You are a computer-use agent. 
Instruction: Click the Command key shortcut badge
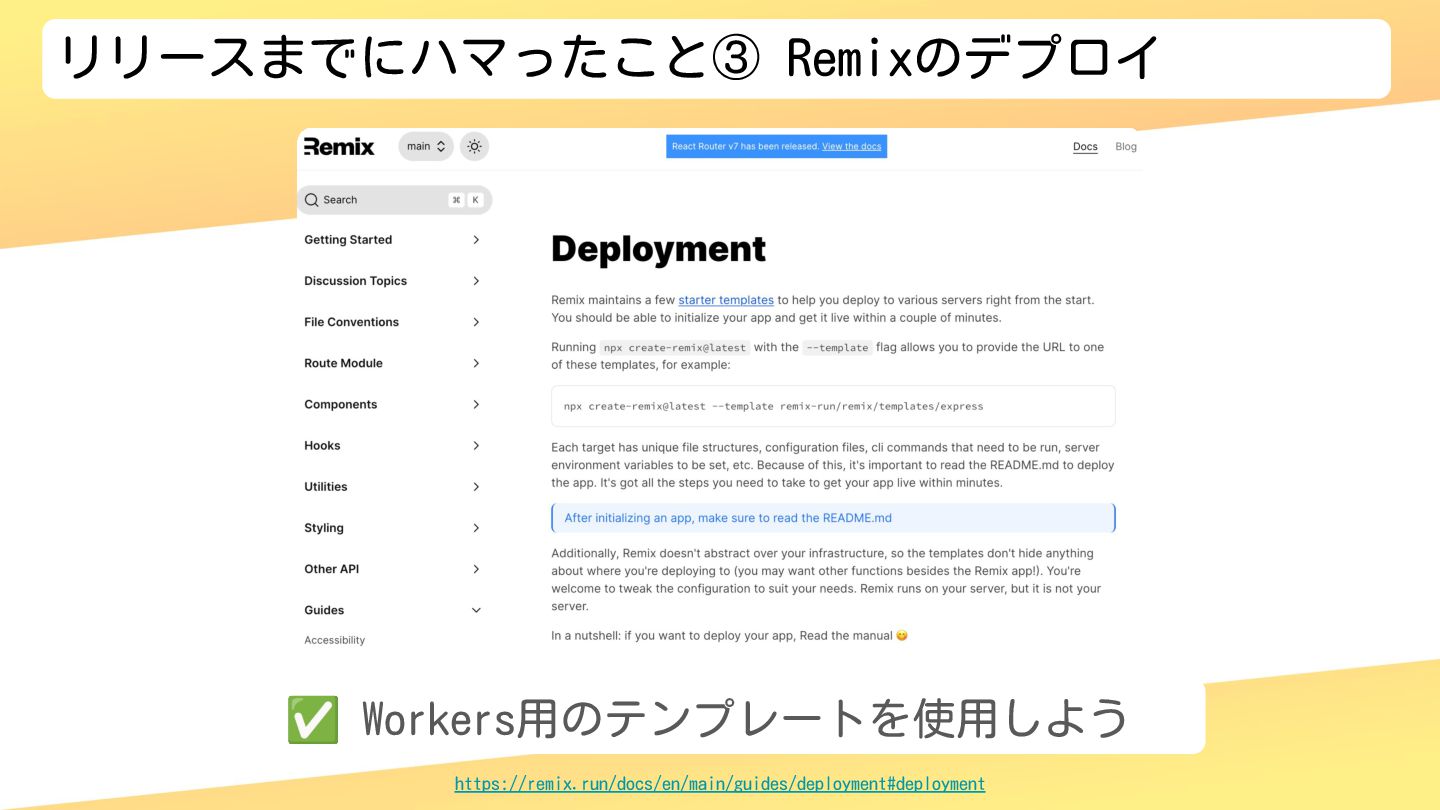(456, 200)
